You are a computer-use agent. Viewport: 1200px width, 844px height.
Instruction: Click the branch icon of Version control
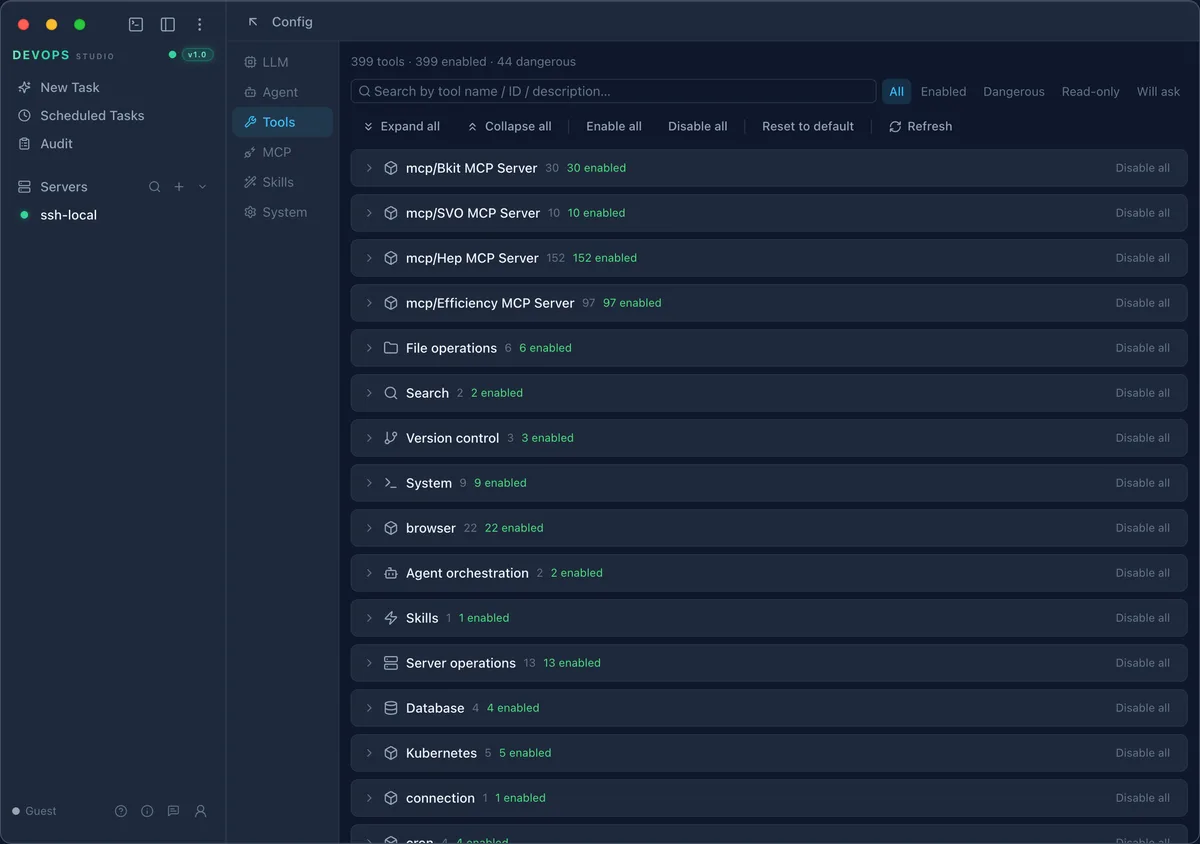(391, 438)
